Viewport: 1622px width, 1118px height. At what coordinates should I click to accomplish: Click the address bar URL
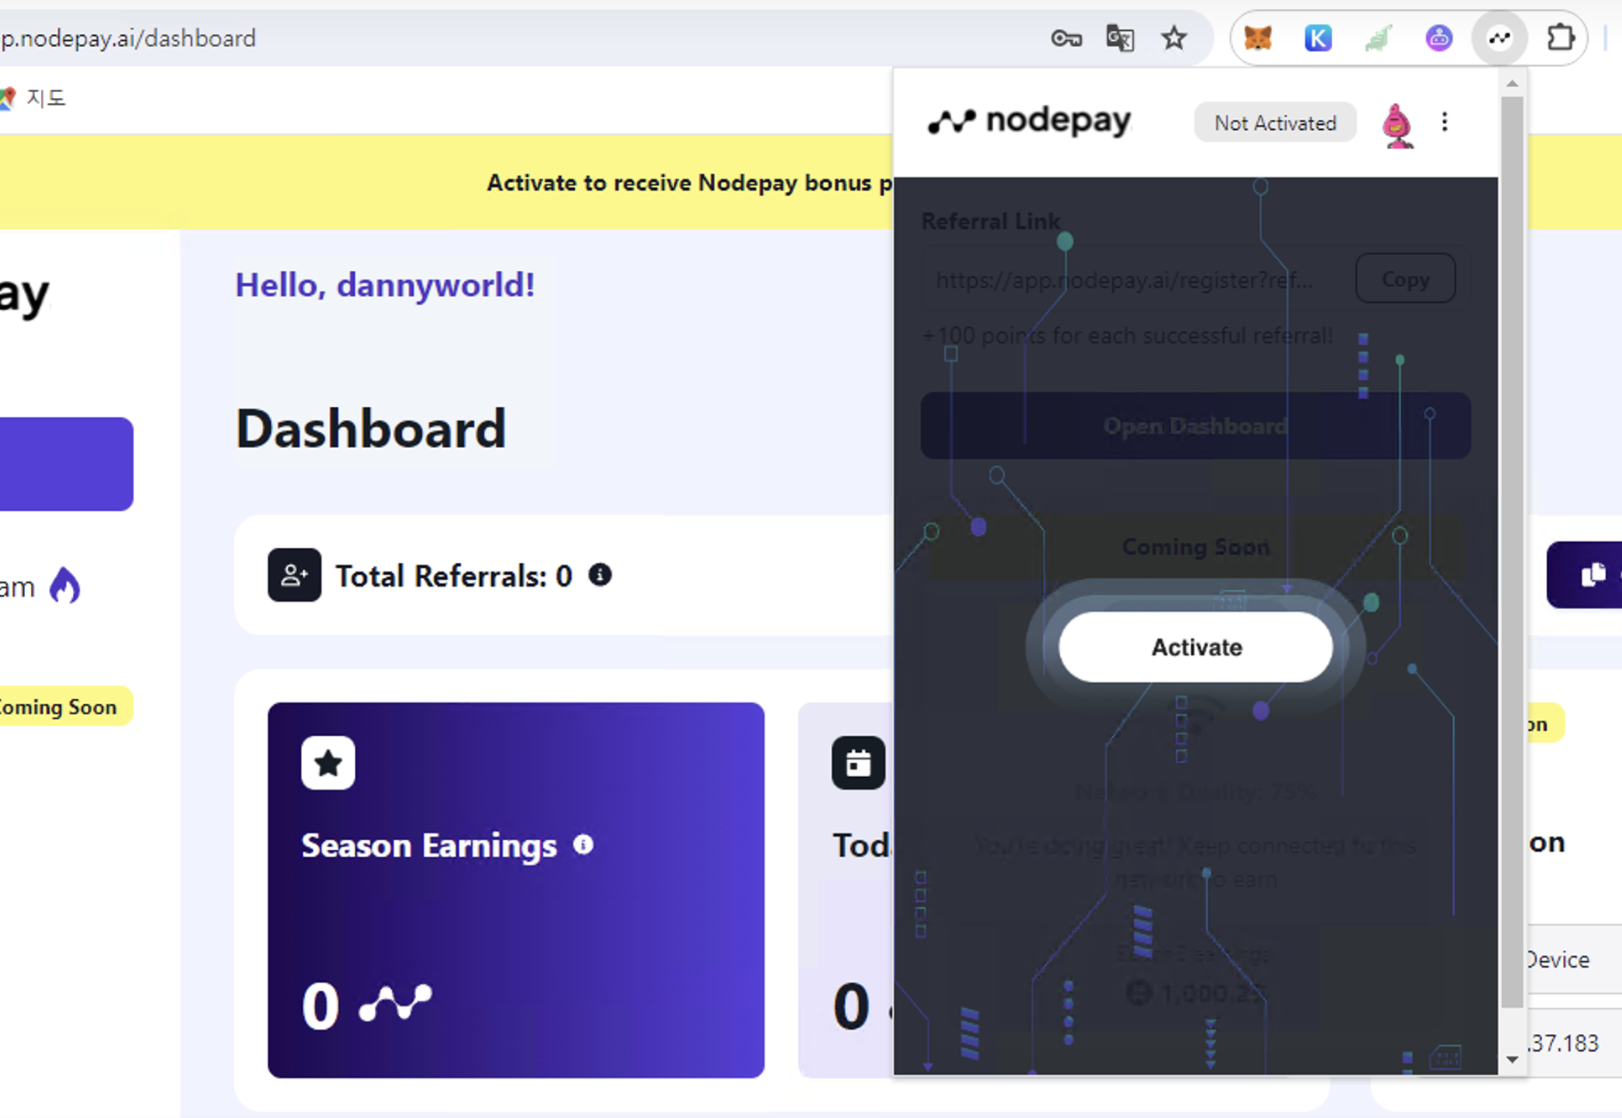[129, 38]
